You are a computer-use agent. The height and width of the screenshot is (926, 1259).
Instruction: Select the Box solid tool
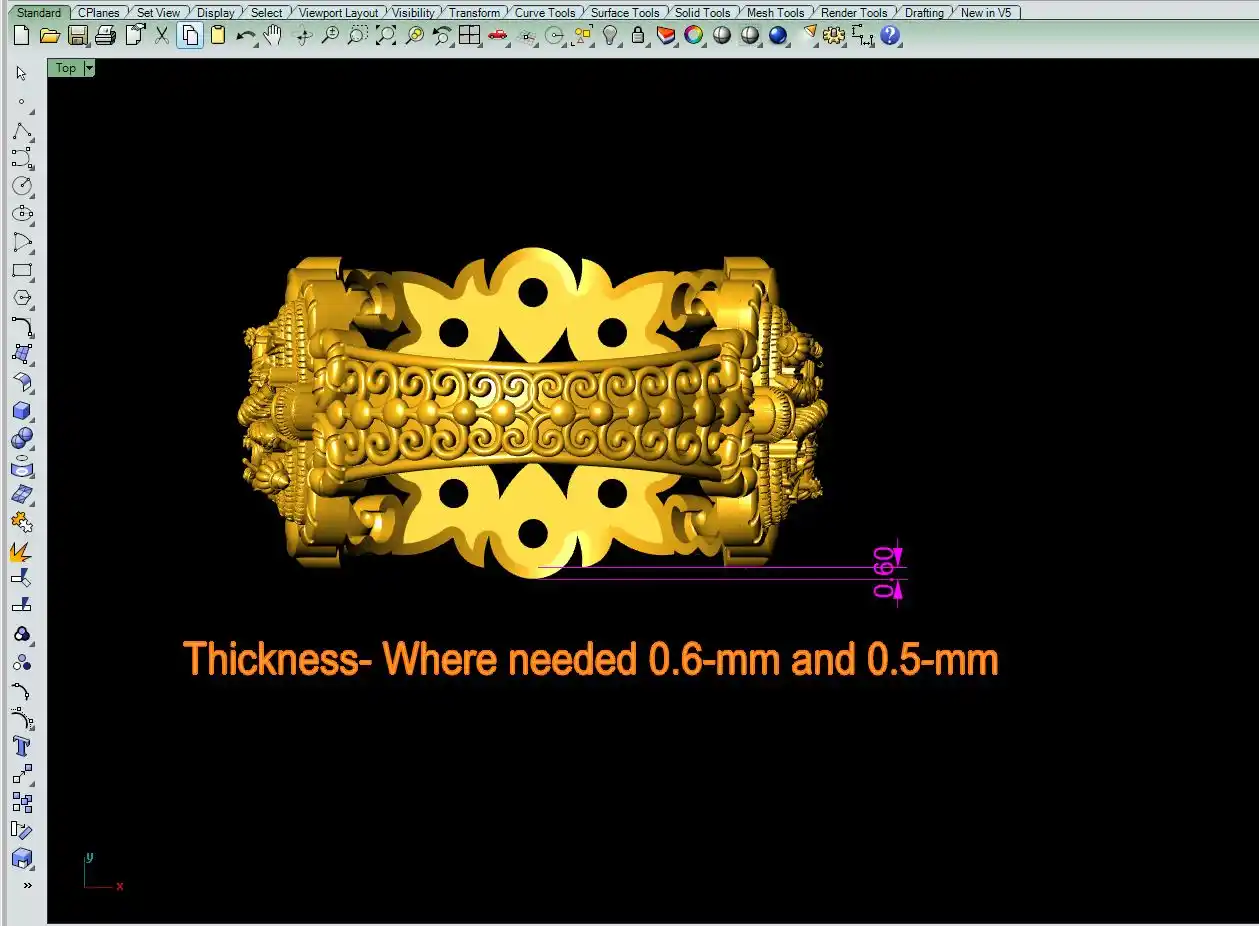click(x=22, y=411)
